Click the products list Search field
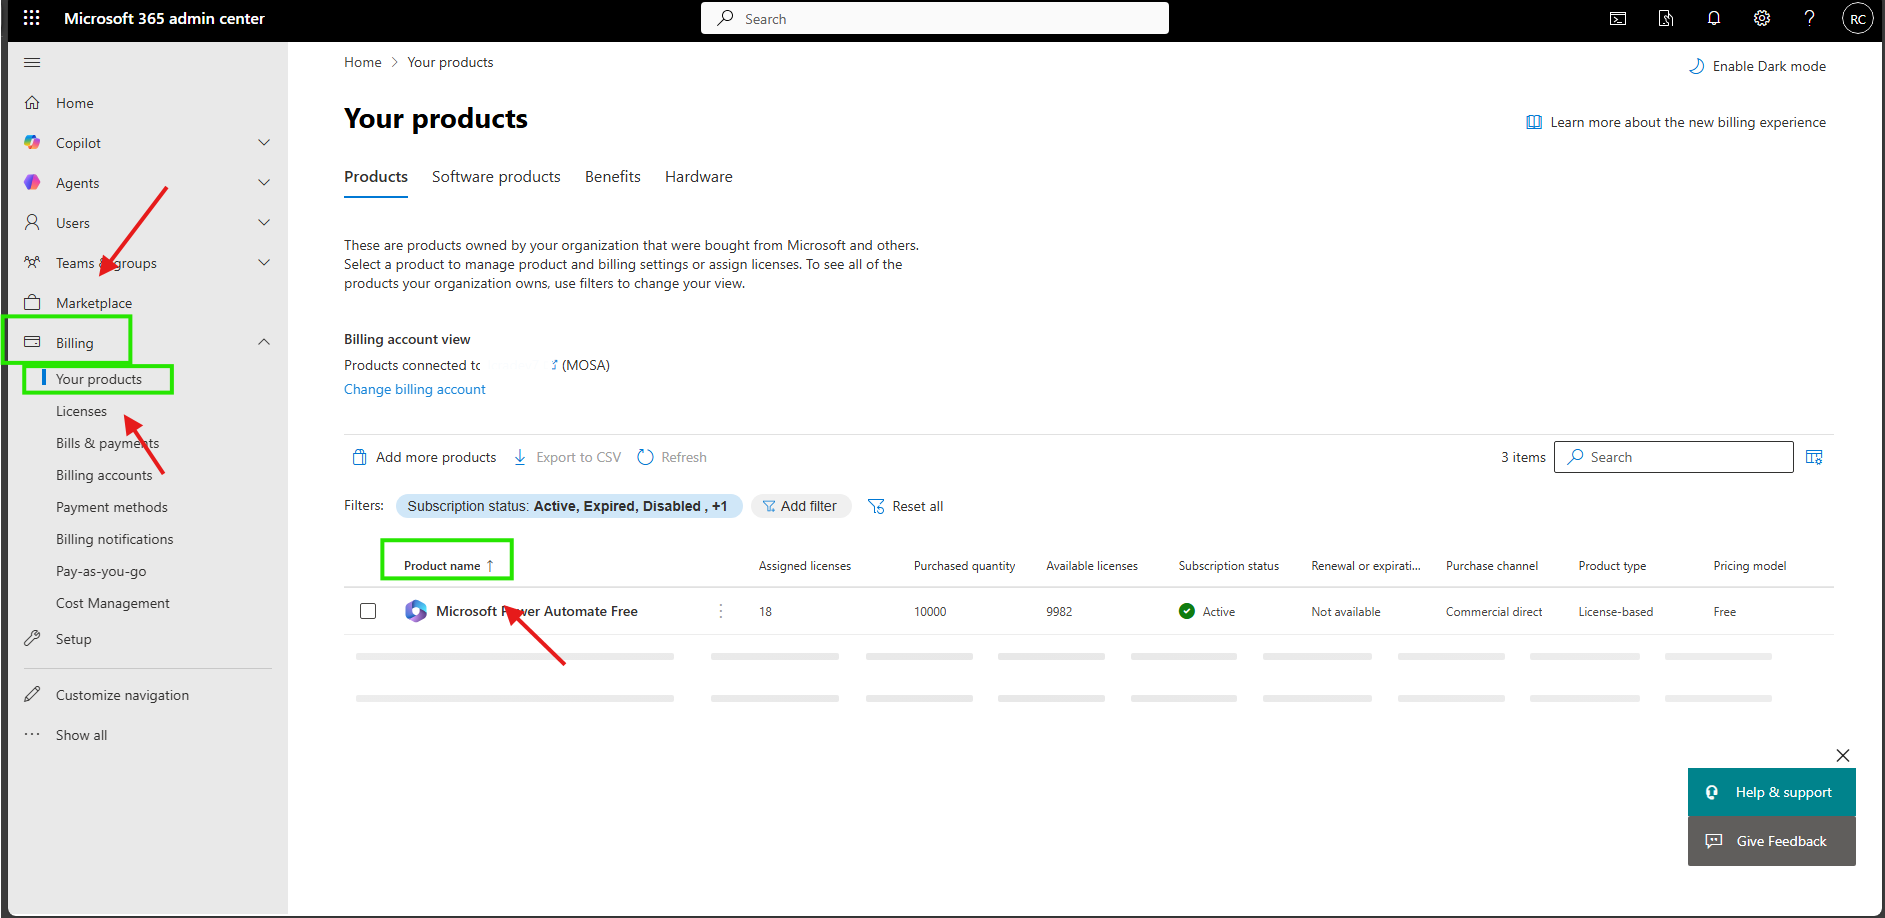1885x918 pixels. 1674,457
